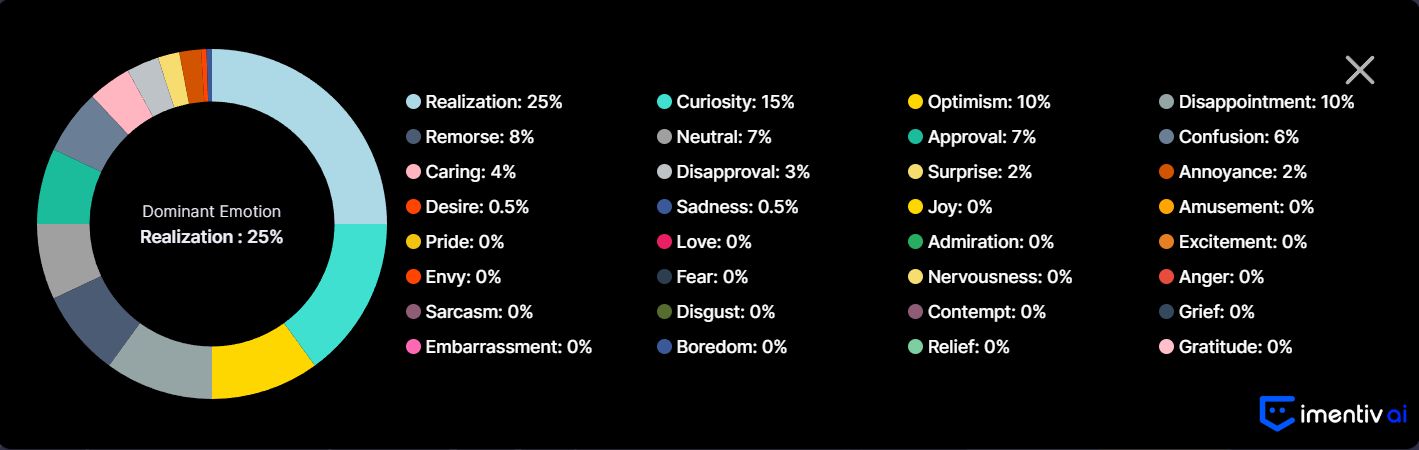Click the Caring legend pink dot
The height and width of the screenshot is (450, 1419).
(x=413, y=172)
